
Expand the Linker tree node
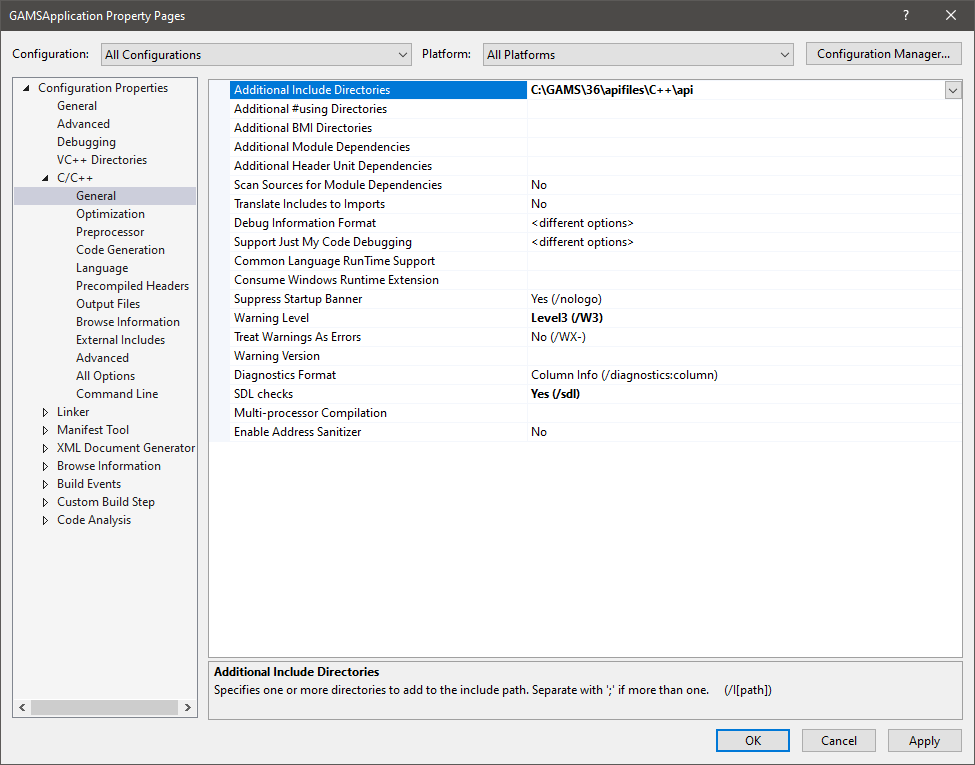[45, 412]
